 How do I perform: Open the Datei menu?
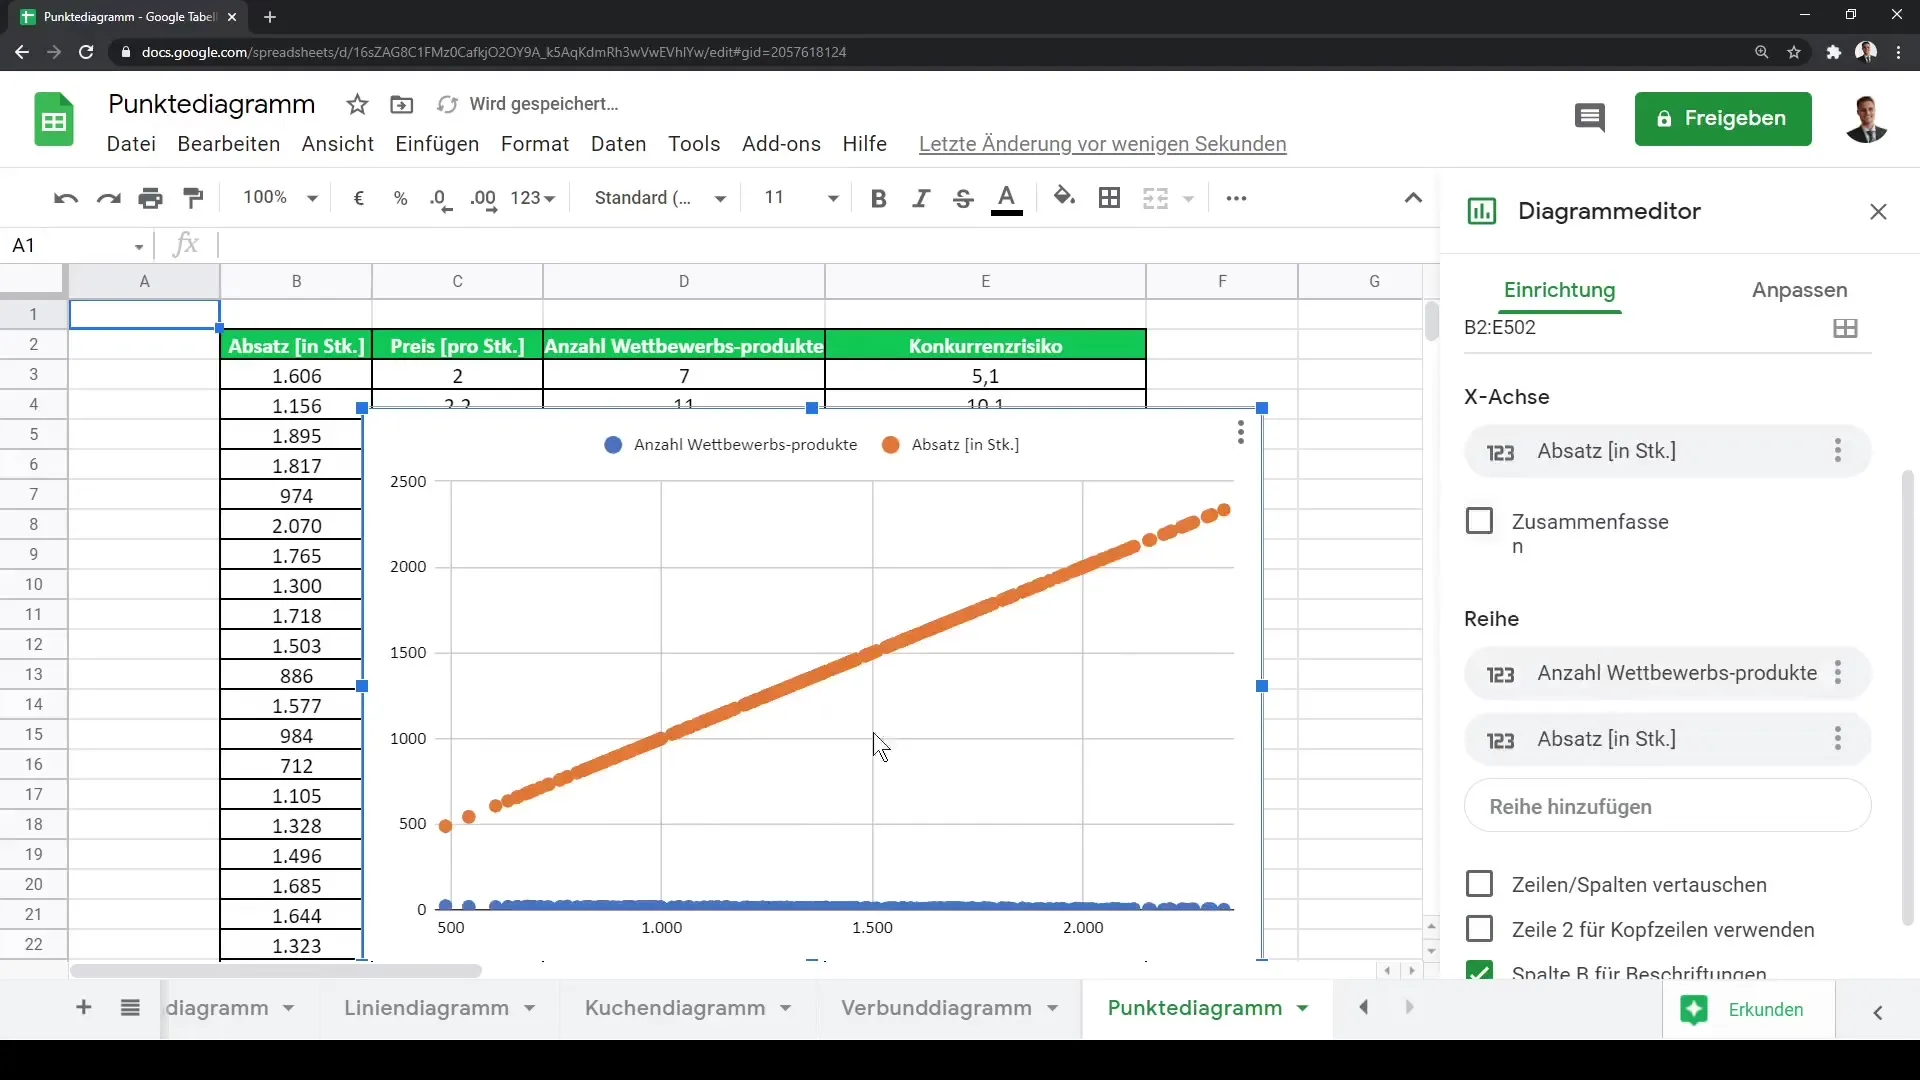tap(131, 144)
